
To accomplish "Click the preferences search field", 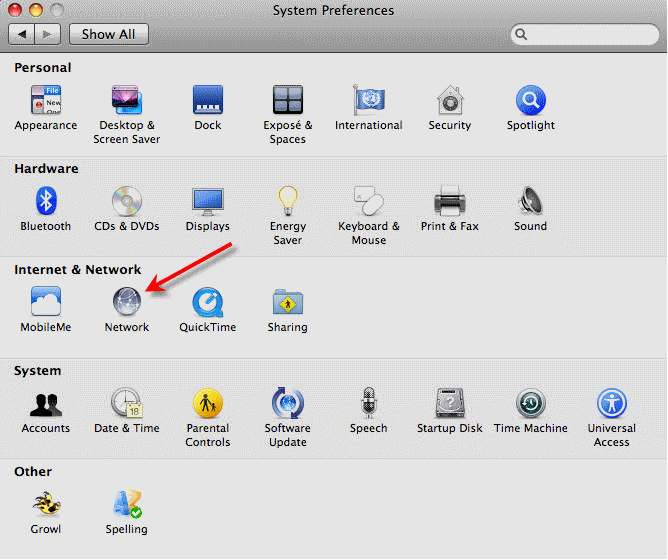I will coord(584,34).
